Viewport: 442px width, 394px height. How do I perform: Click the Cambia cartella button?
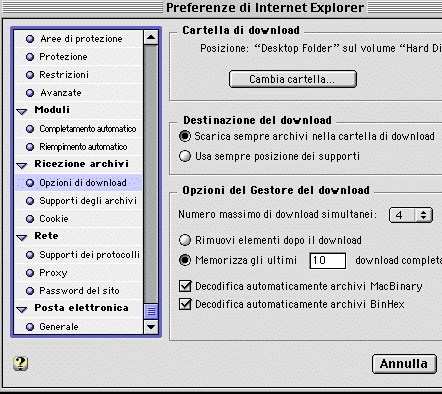pyautogui.click(x=293, y=79)
